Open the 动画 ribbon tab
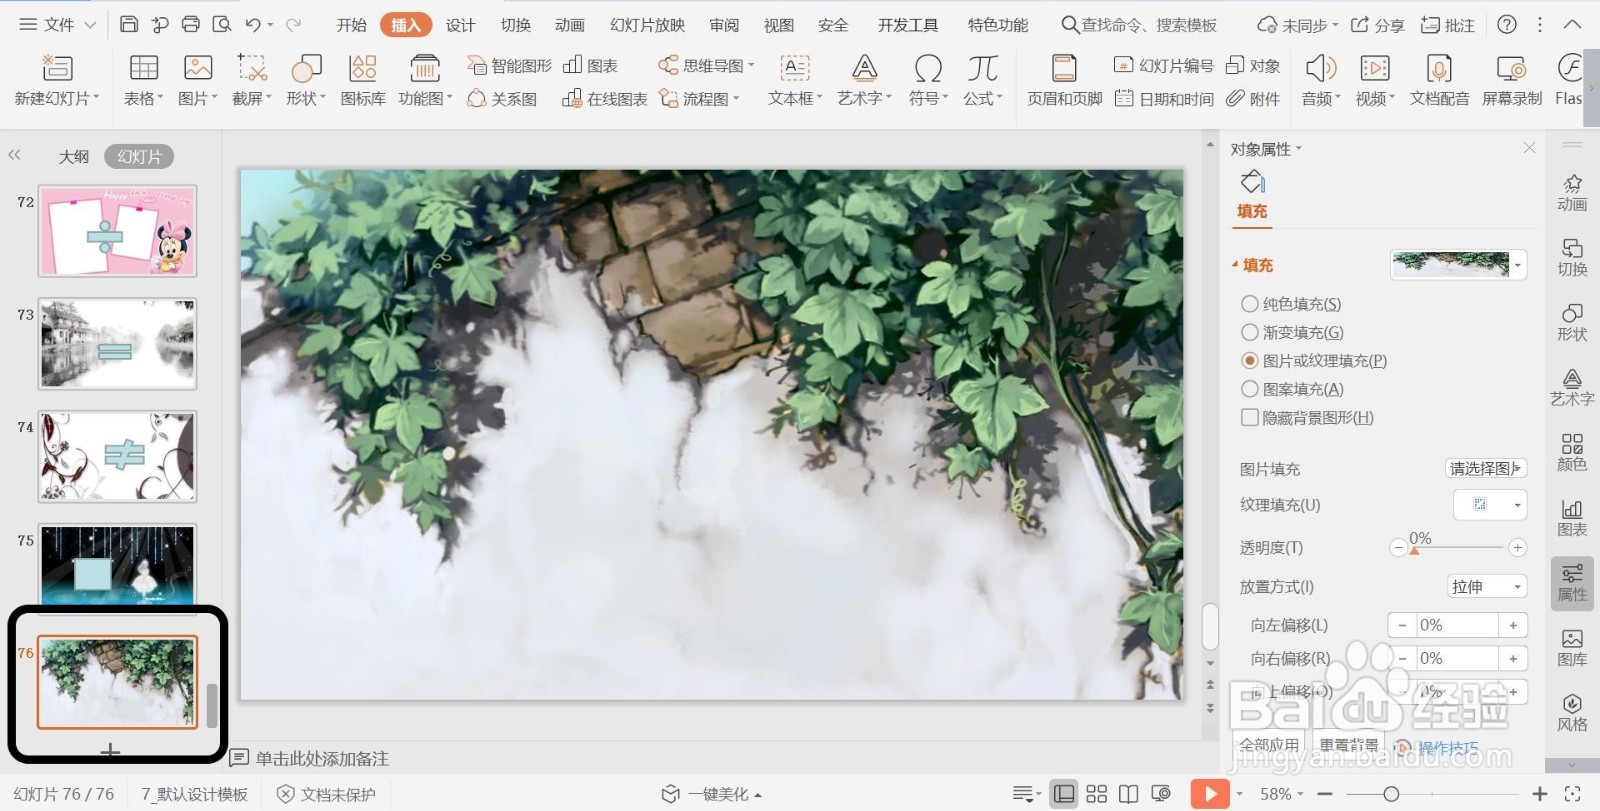 pos(570,25)
